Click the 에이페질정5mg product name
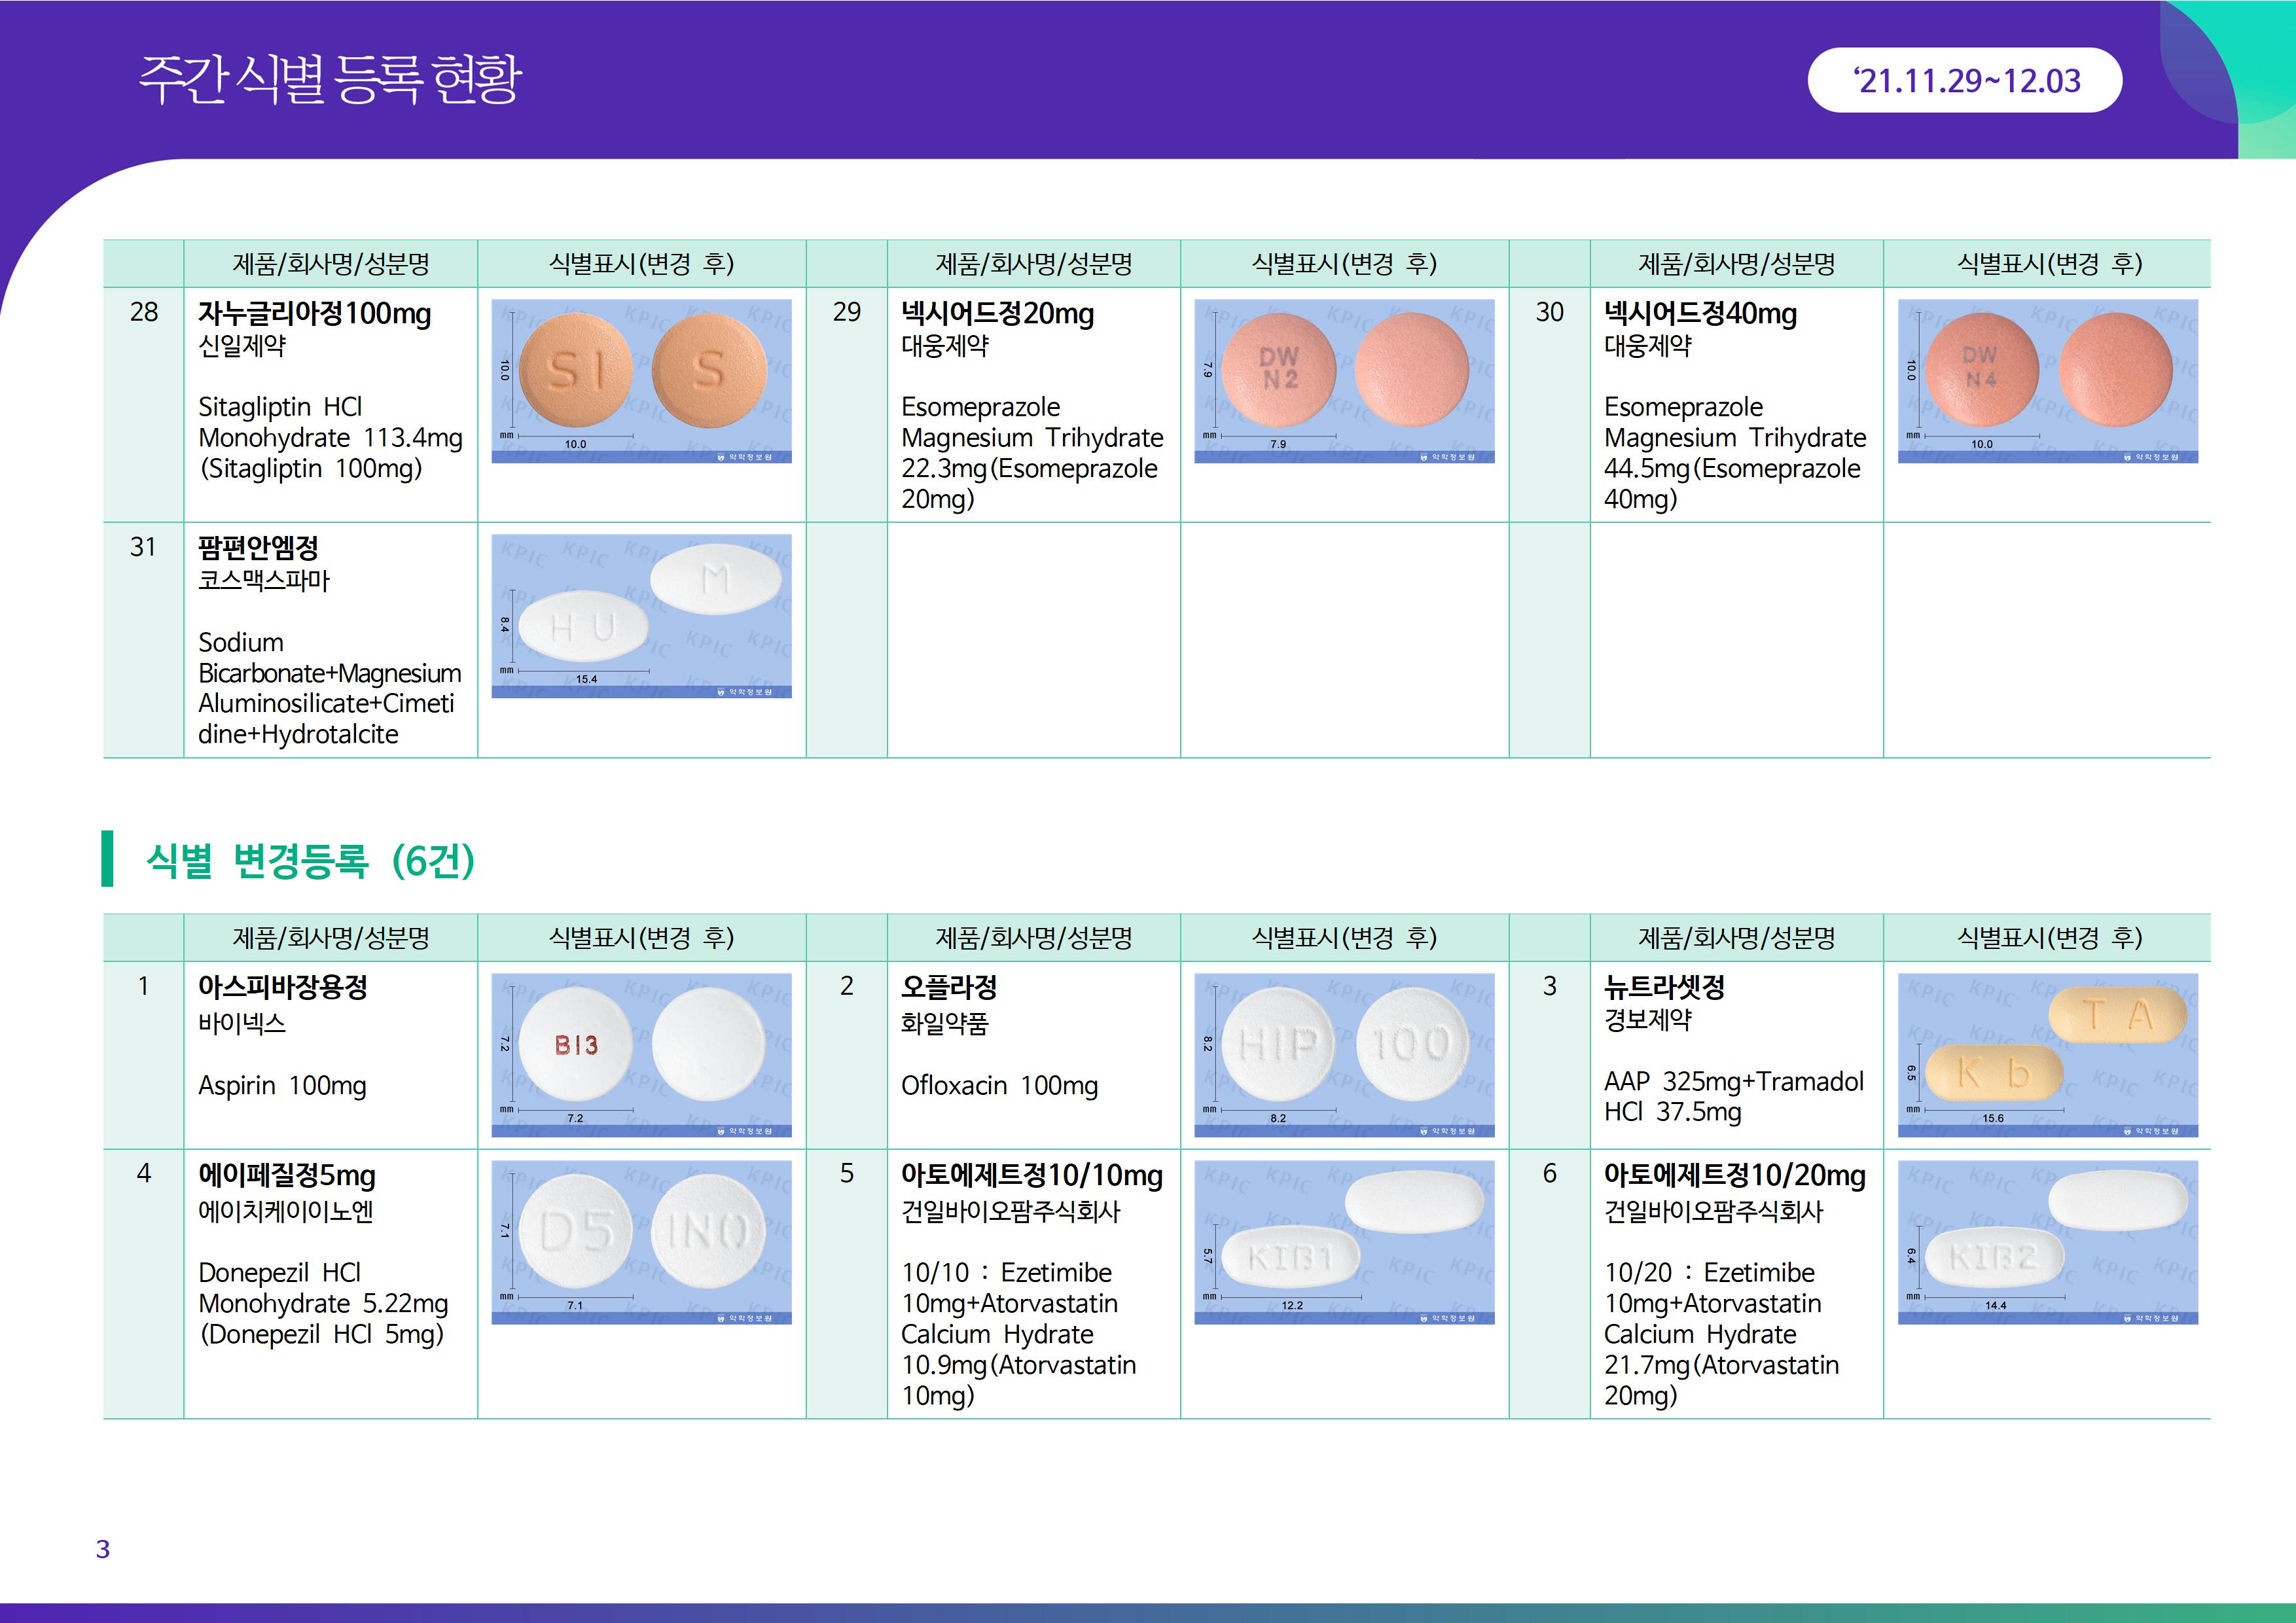Screen dimensions: 2296x1623 coord(286,1175)
